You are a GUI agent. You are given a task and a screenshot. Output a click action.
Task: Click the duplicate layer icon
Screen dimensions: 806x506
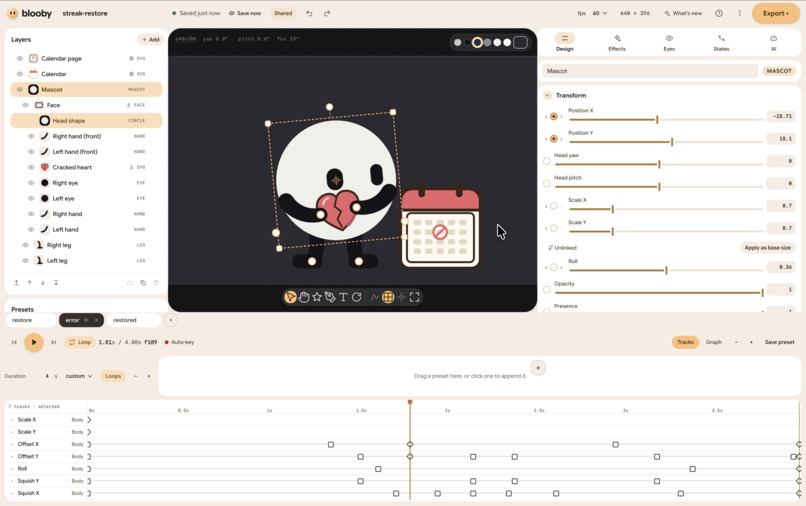[x=143, y=283]
